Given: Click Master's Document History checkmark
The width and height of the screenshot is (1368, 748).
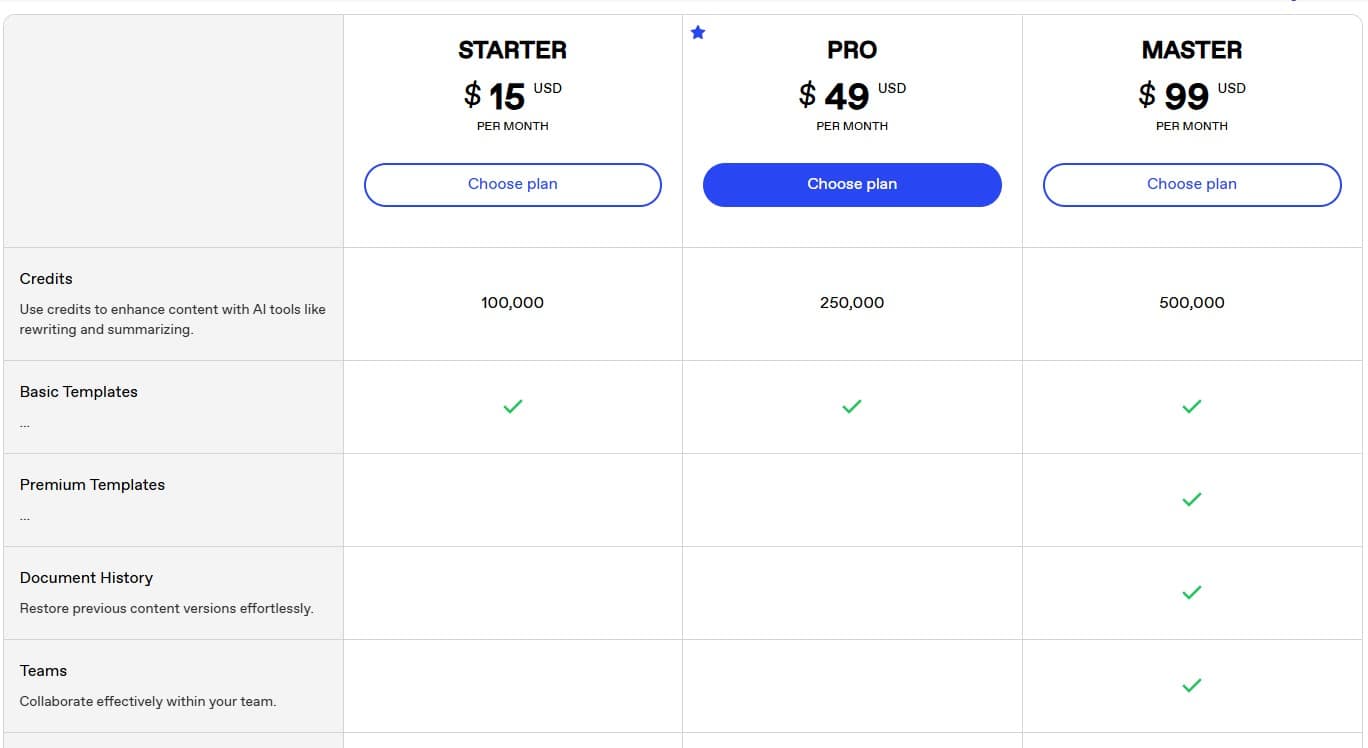Looking at the screenshot, I should pyautogui.click(x=1191, y=592).
